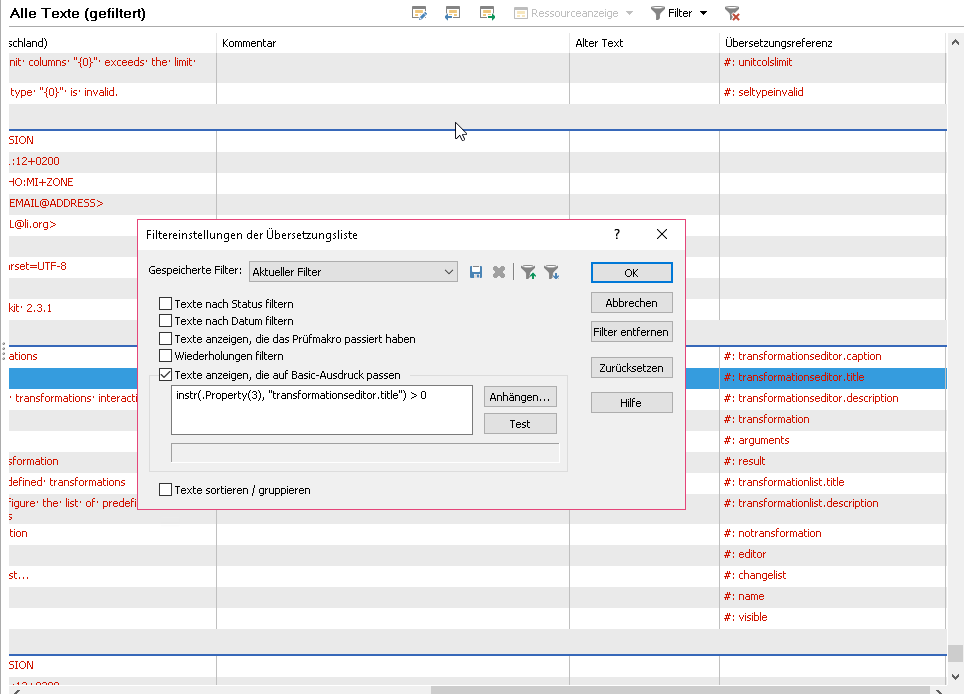Click the blue-arrow translation import toolbar icon
This screenshot has width=967, height=694.
click(x=452, y=12)
